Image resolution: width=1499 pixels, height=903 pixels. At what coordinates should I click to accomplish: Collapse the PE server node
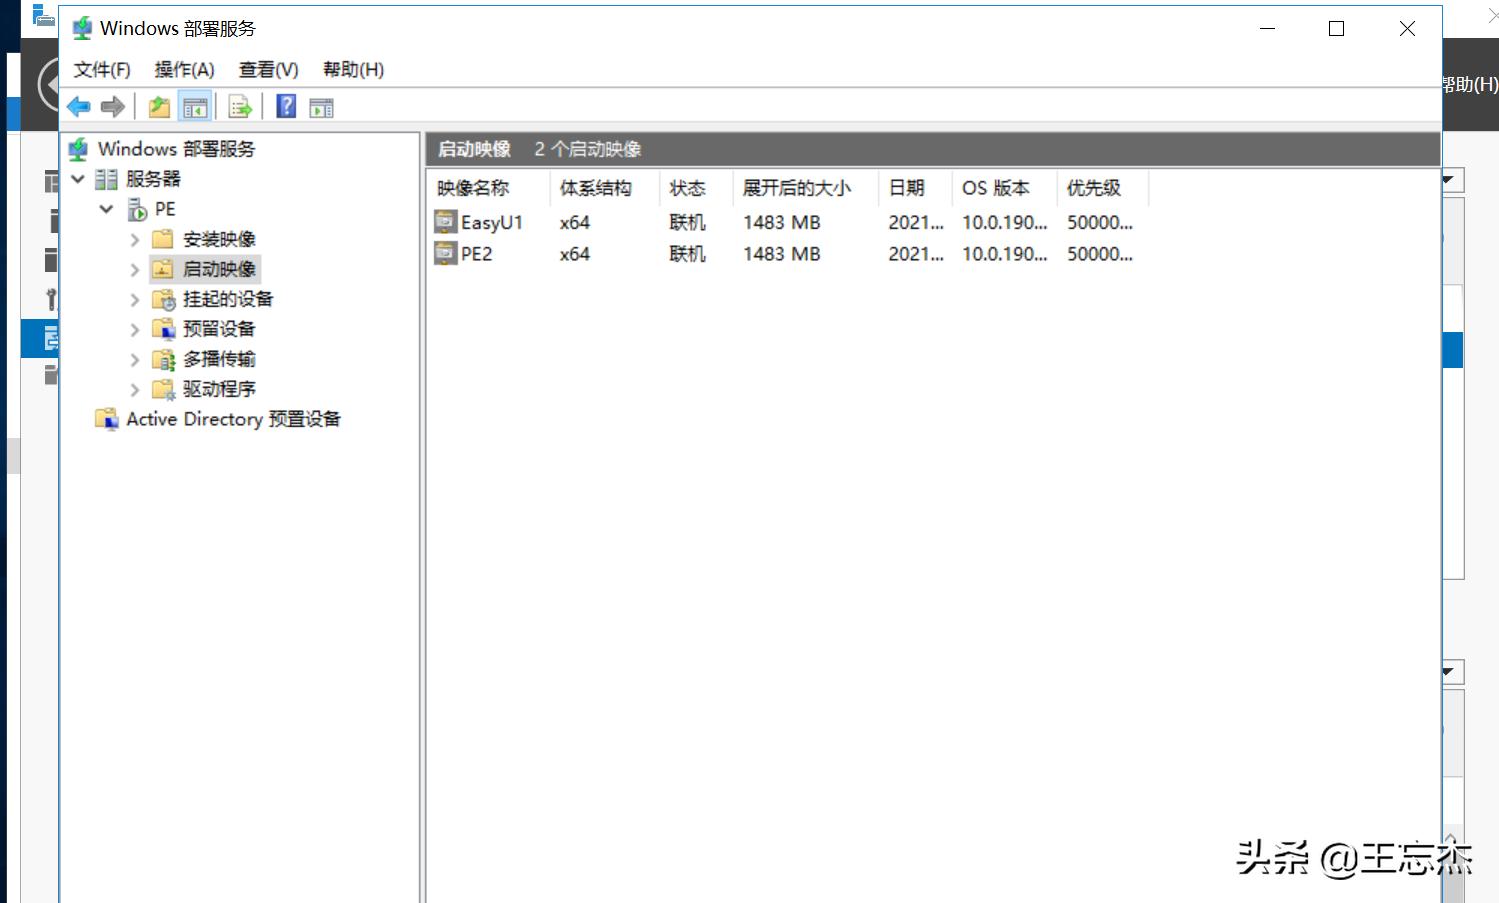106,210
